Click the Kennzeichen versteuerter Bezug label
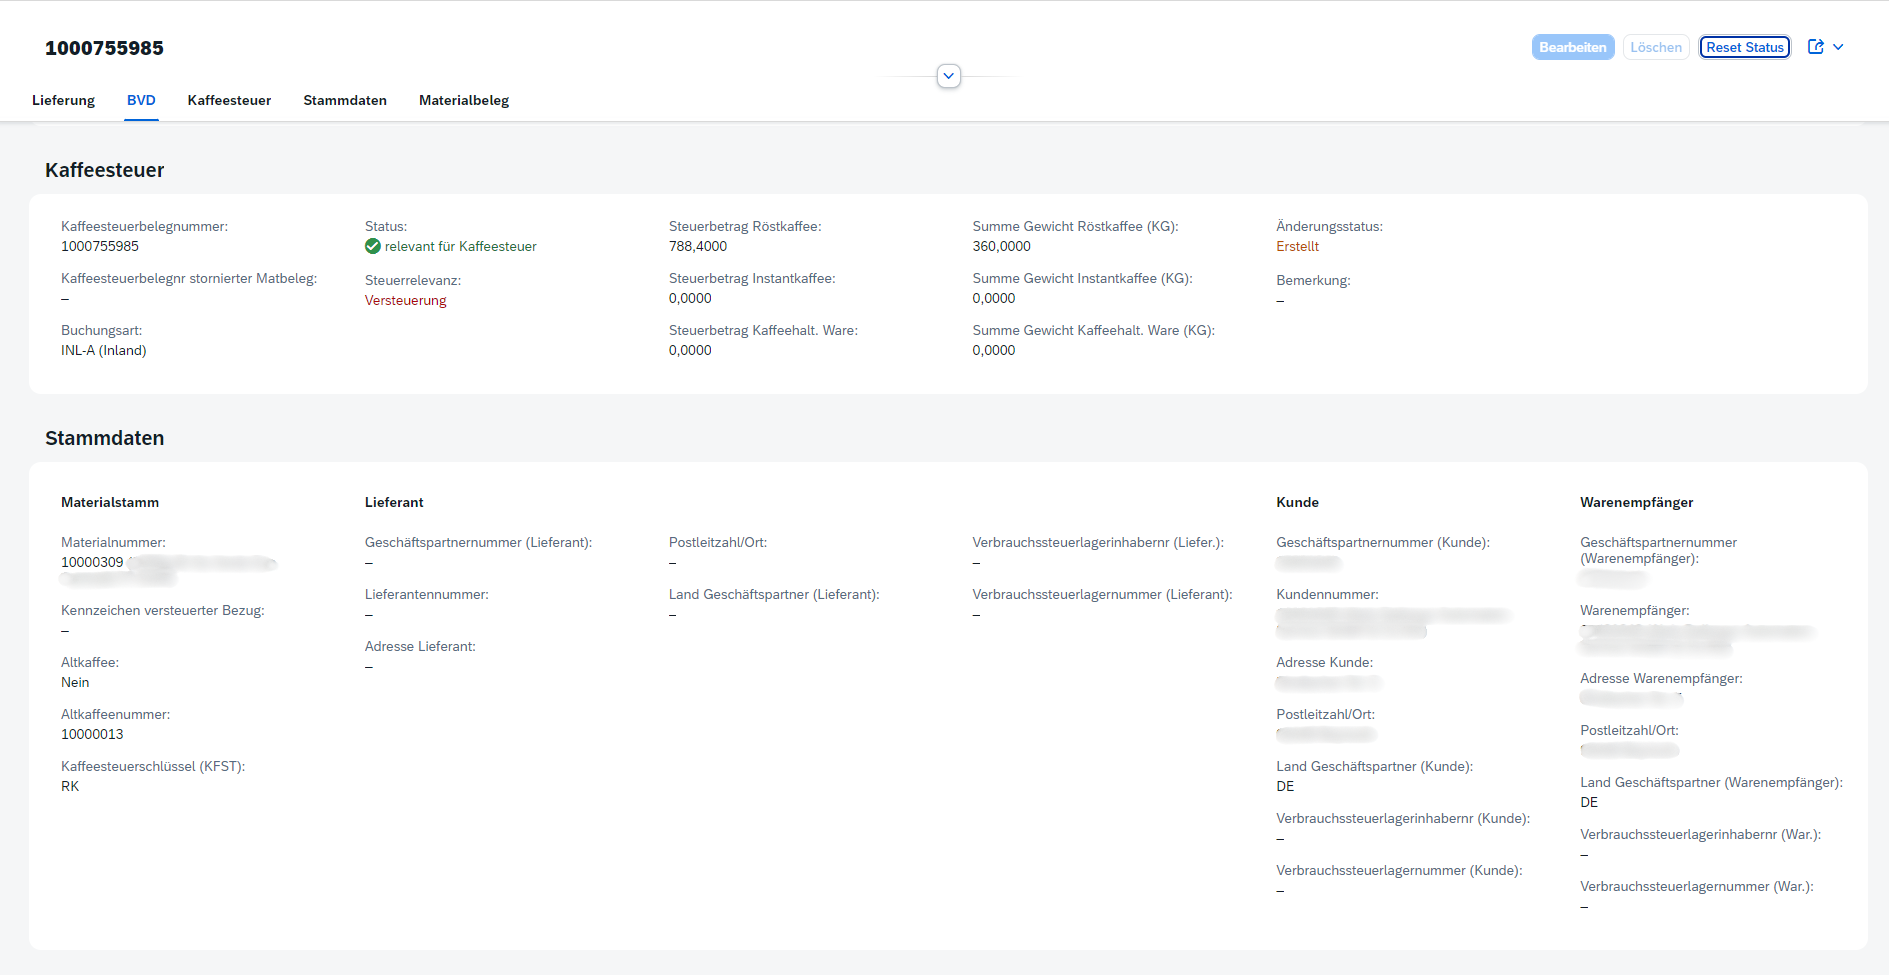Viewport: 1889px width, 975px height. point(163,610)
